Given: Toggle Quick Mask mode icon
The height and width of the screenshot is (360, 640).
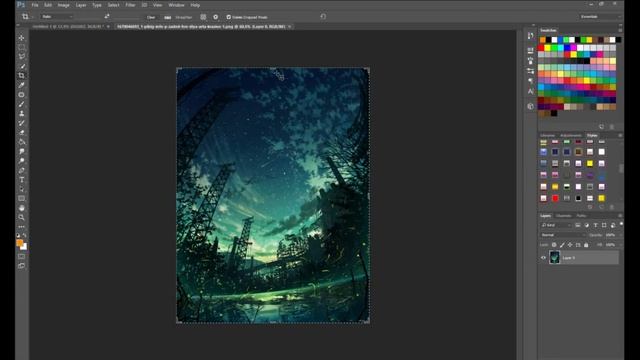Looking at the screenshot, I should pyautogui.click(x=22, y=256).
